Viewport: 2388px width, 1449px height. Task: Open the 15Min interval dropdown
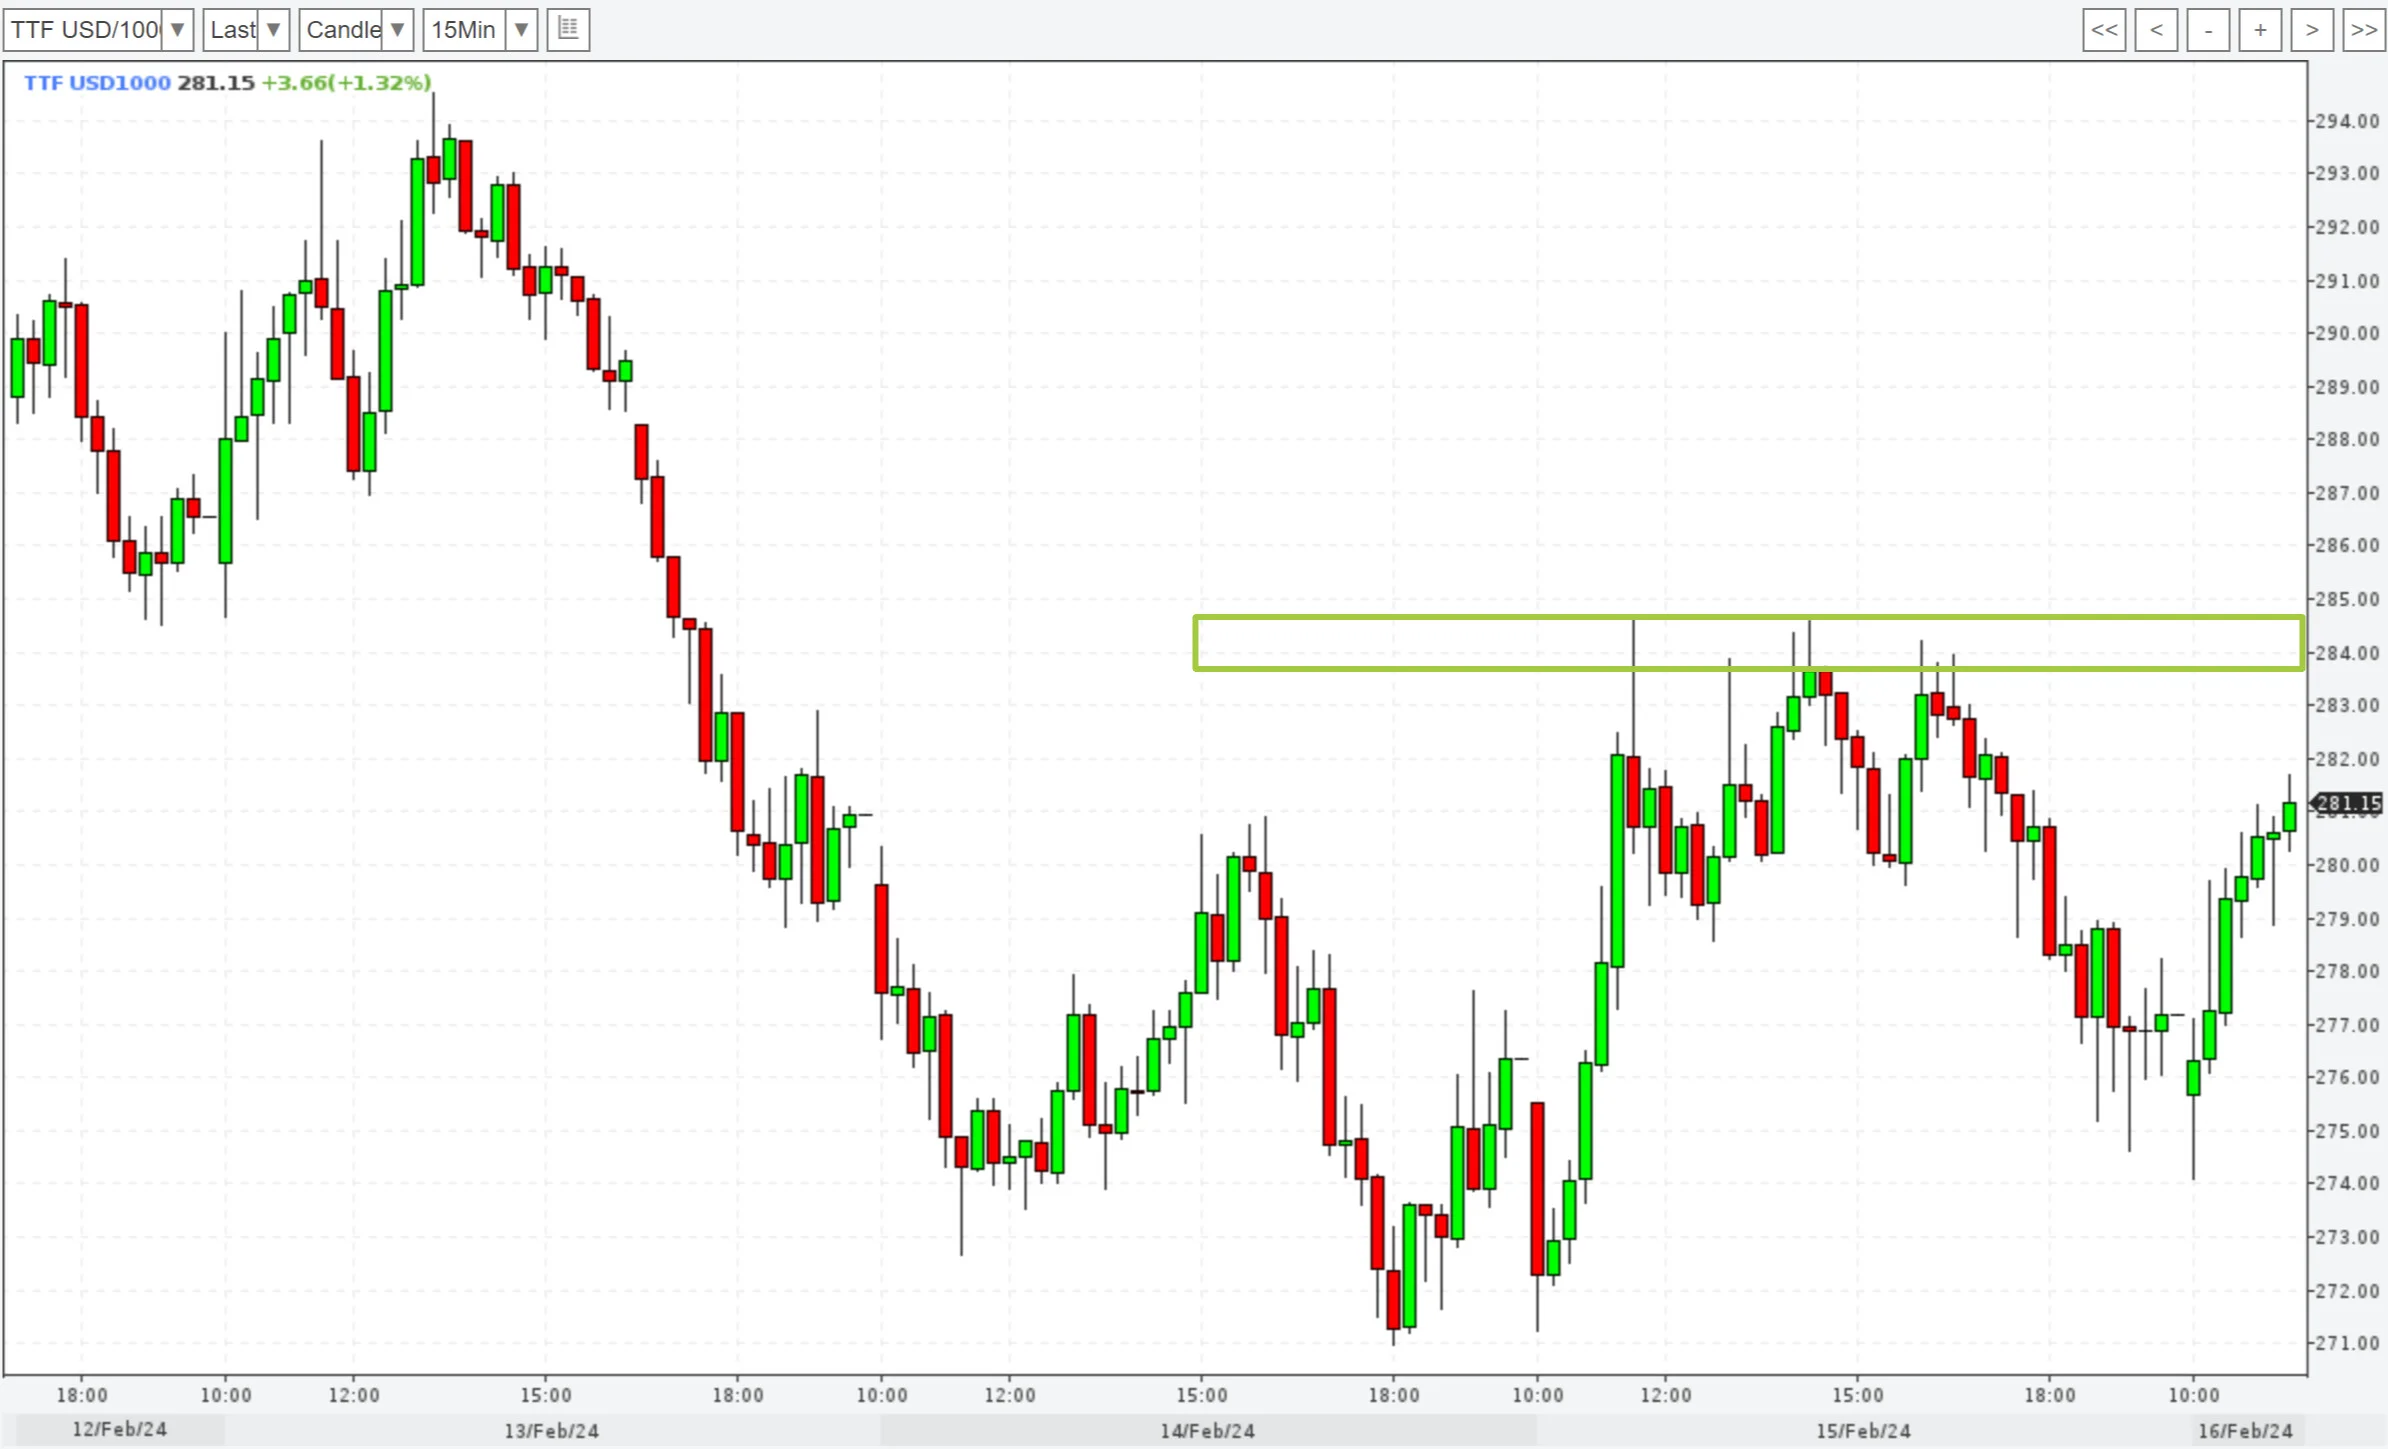pos(480,29)
